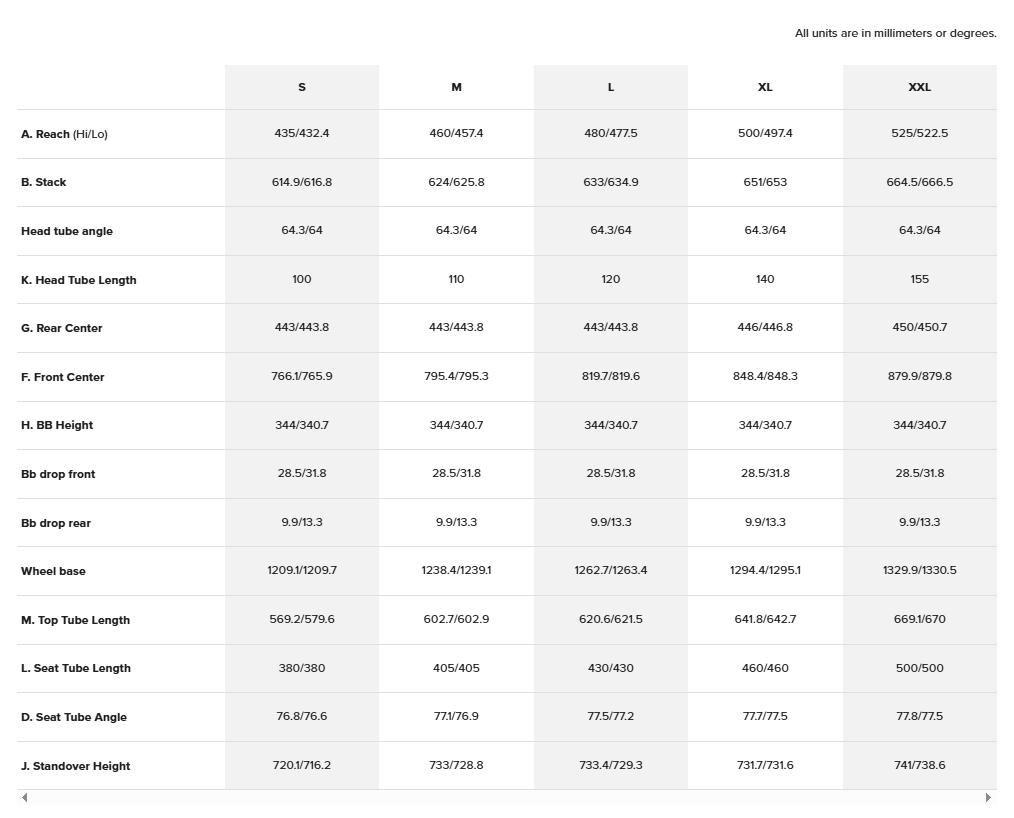1014x818 pixels.
Task: Select the S size column header
Action: tap(302, 87)
